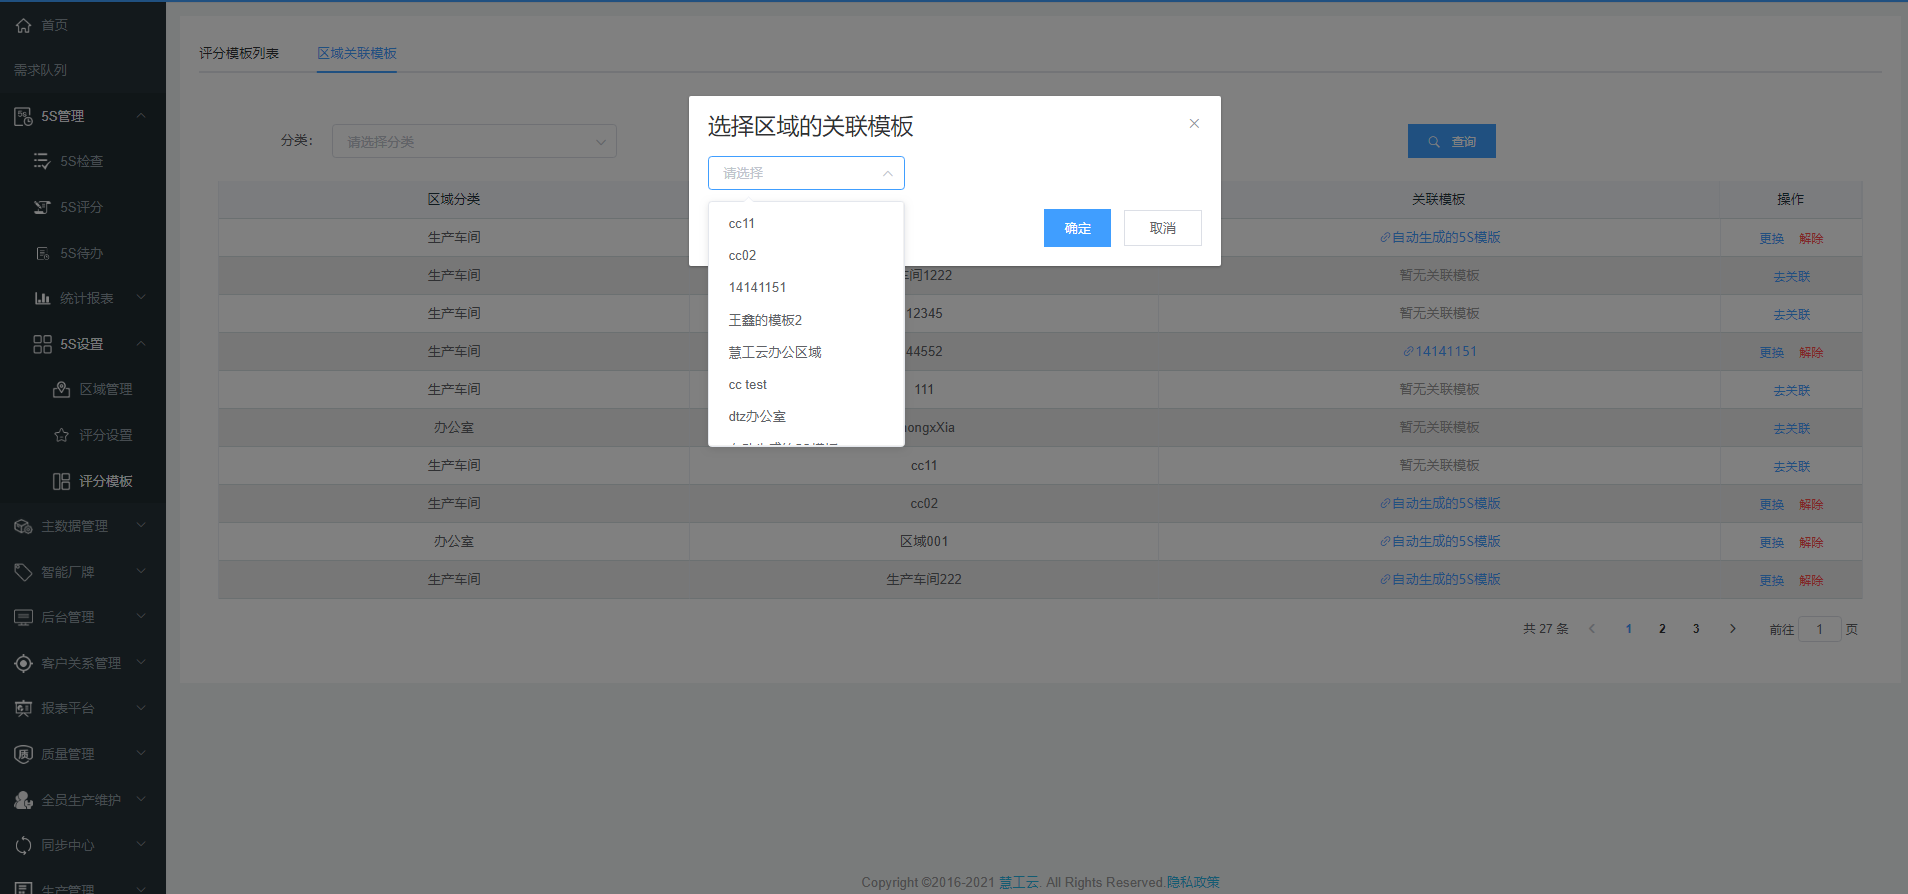Image resolution: width=1908 pixels, height=894 pixels.
Task: Switch to the 评分模板列表 tab
Action: click(239, 53)
